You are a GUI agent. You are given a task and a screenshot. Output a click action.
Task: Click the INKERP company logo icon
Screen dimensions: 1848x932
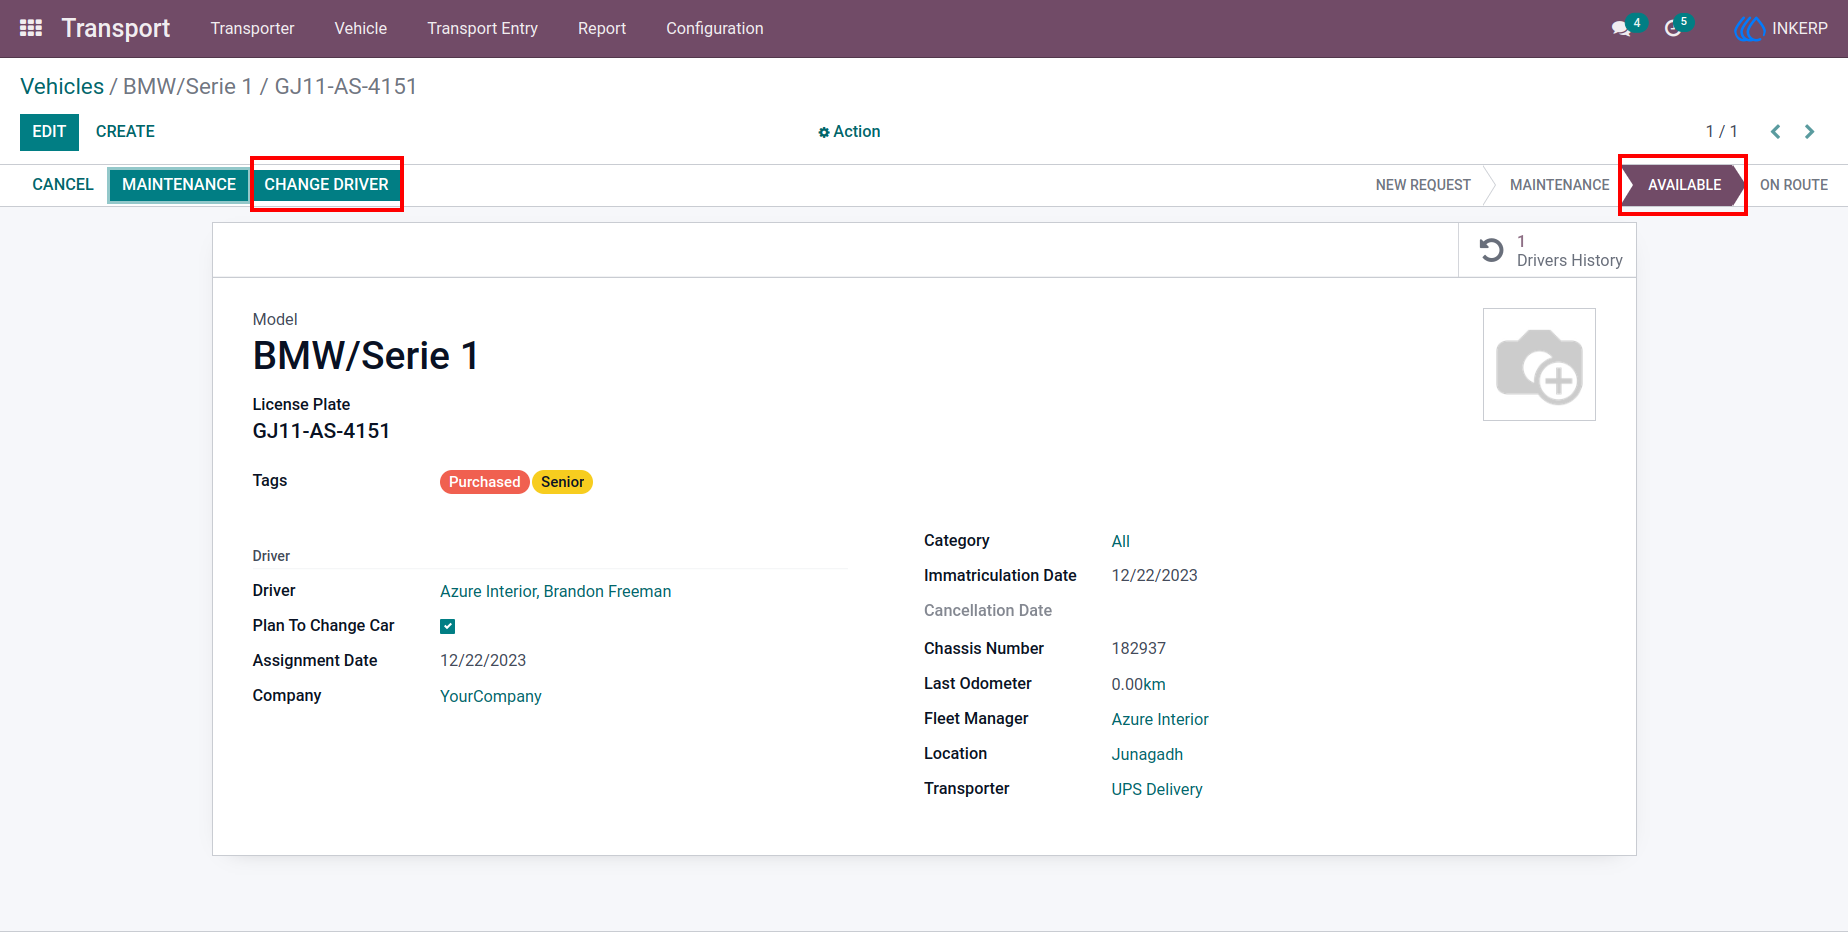(x=1749, y=29)
